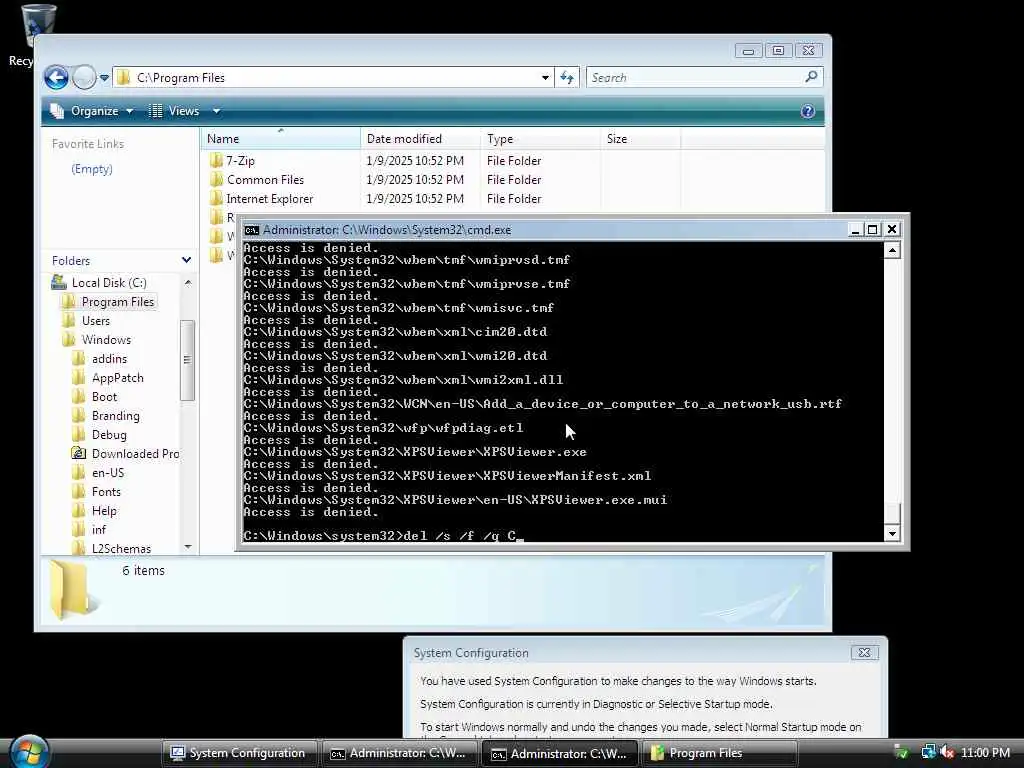Switch to Program Files taskbar button
The height and width of the screenshot is (768, 1024).
(720, 753)
